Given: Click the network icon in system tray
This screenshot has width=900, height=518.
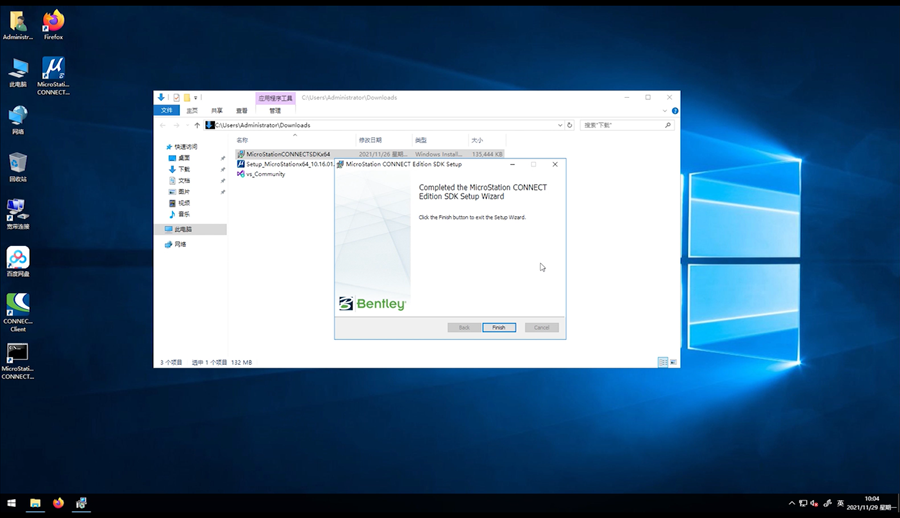Looking at the screenshot, I should (x=802, y=504).
